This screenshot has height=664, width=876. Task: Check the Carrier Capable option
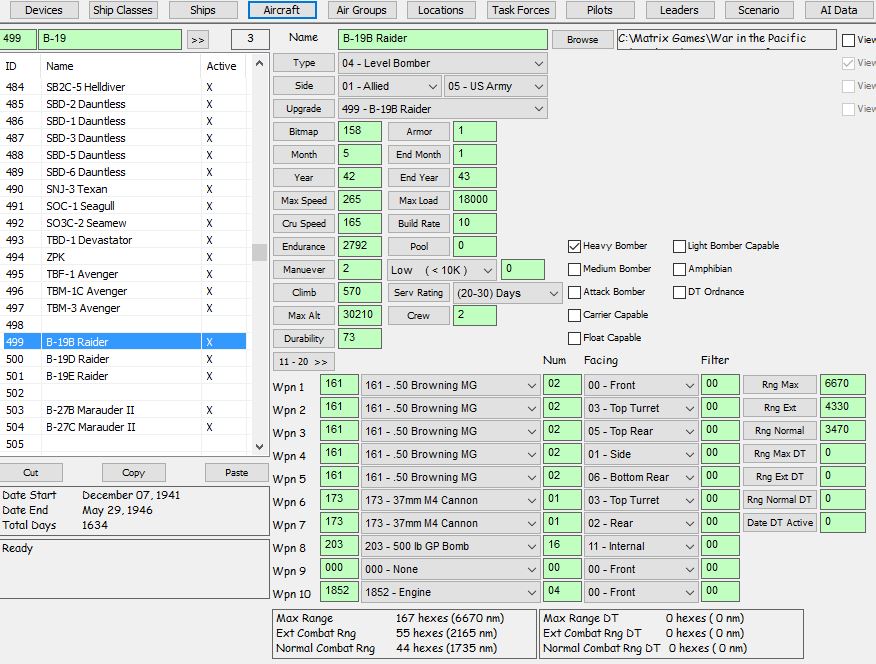pos(574,315)
